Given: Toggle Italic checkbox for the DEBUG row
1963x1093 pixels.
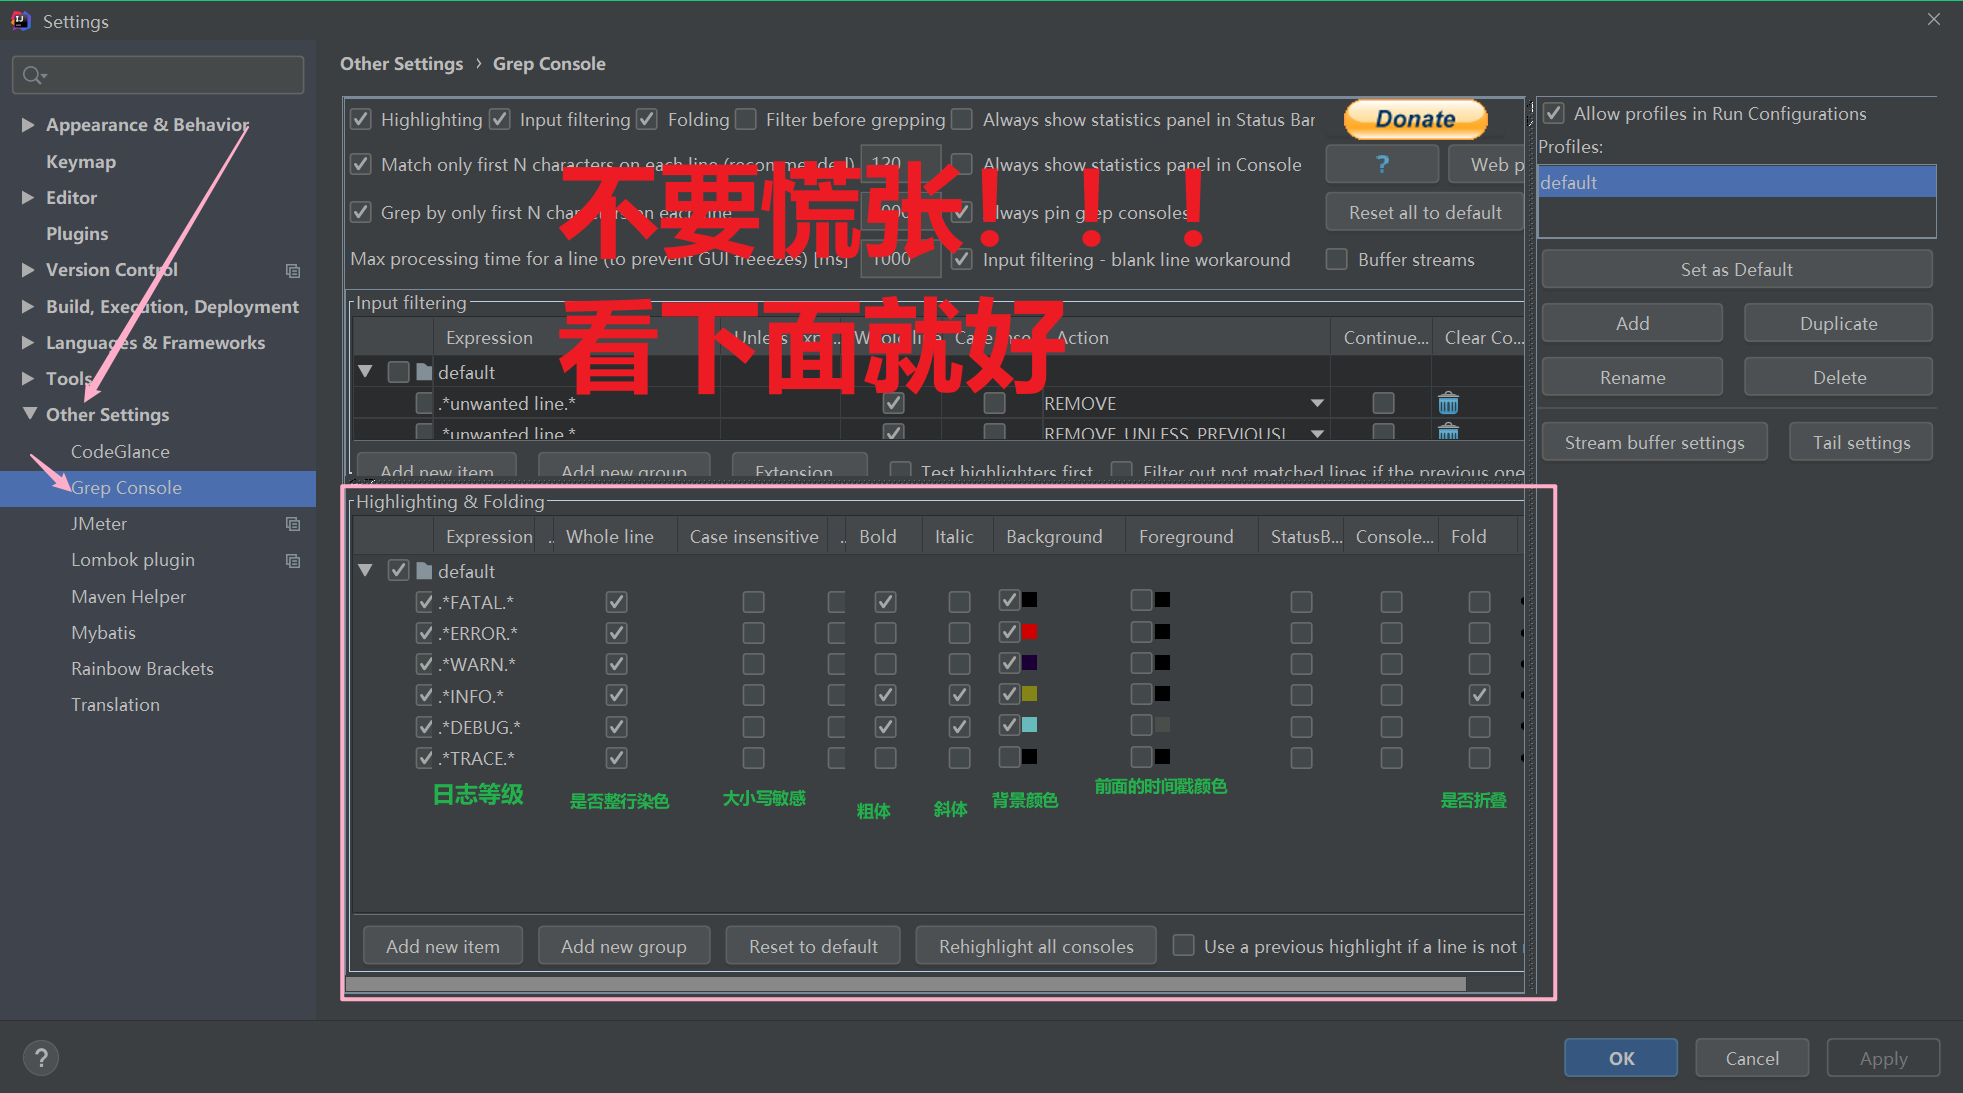Looking at the screenshot, I should tap(959, 727).
